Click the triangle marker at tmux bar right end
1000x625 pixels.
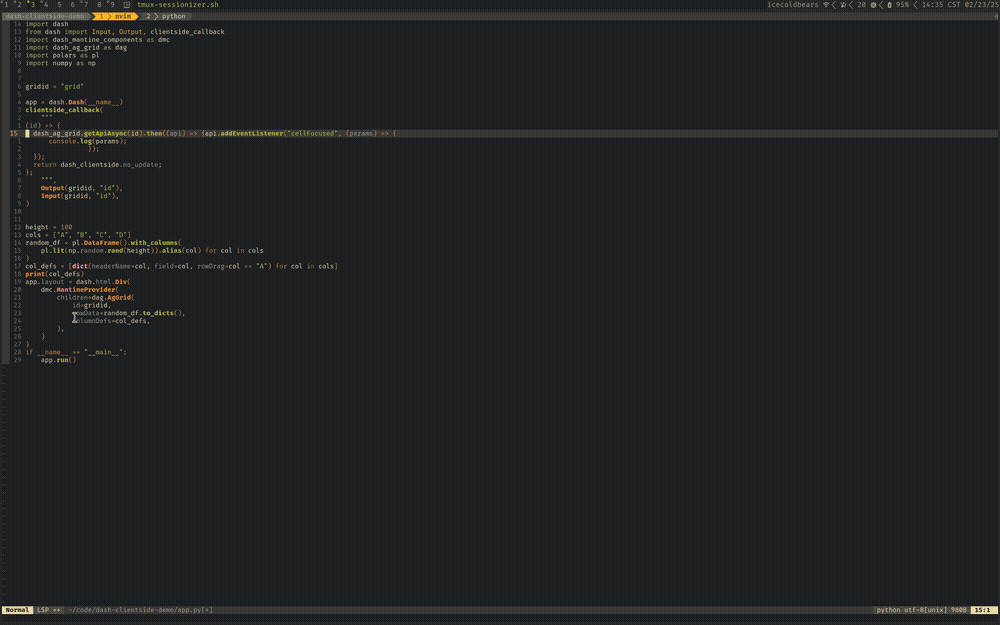point(996,16)
